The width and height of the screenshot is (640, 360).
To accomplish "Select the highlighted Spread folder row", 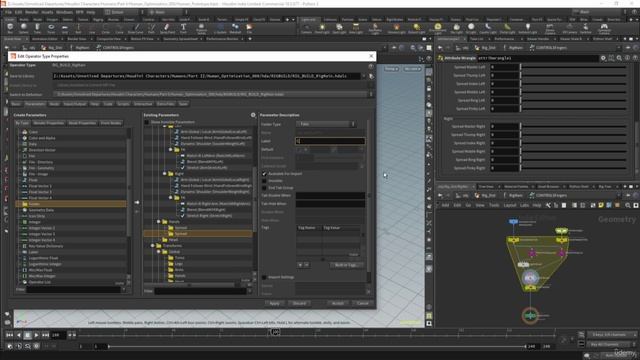I will [198, 234].
